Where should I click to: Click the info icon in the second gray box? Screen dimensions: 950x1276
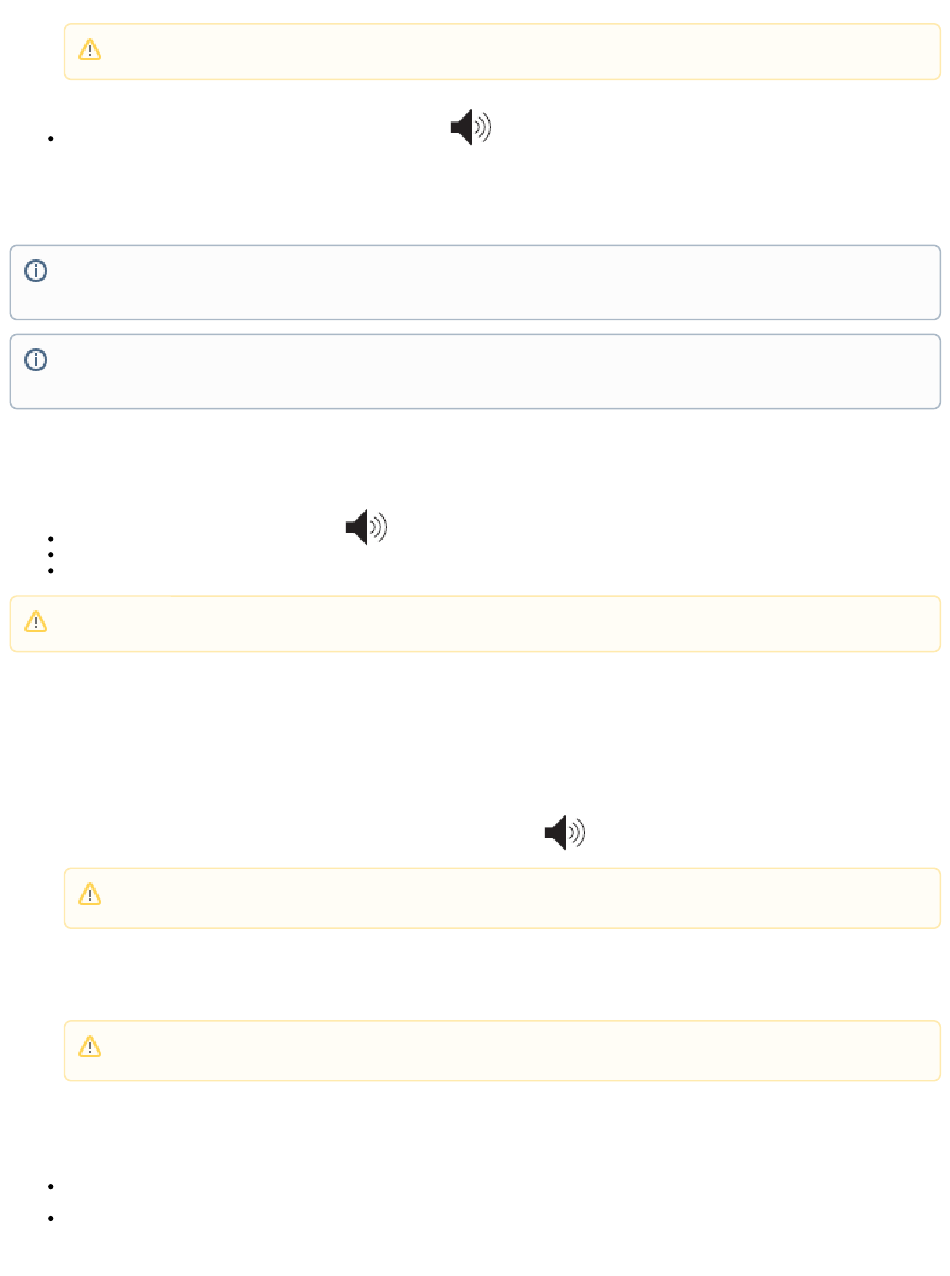click(x=36, y=360)
